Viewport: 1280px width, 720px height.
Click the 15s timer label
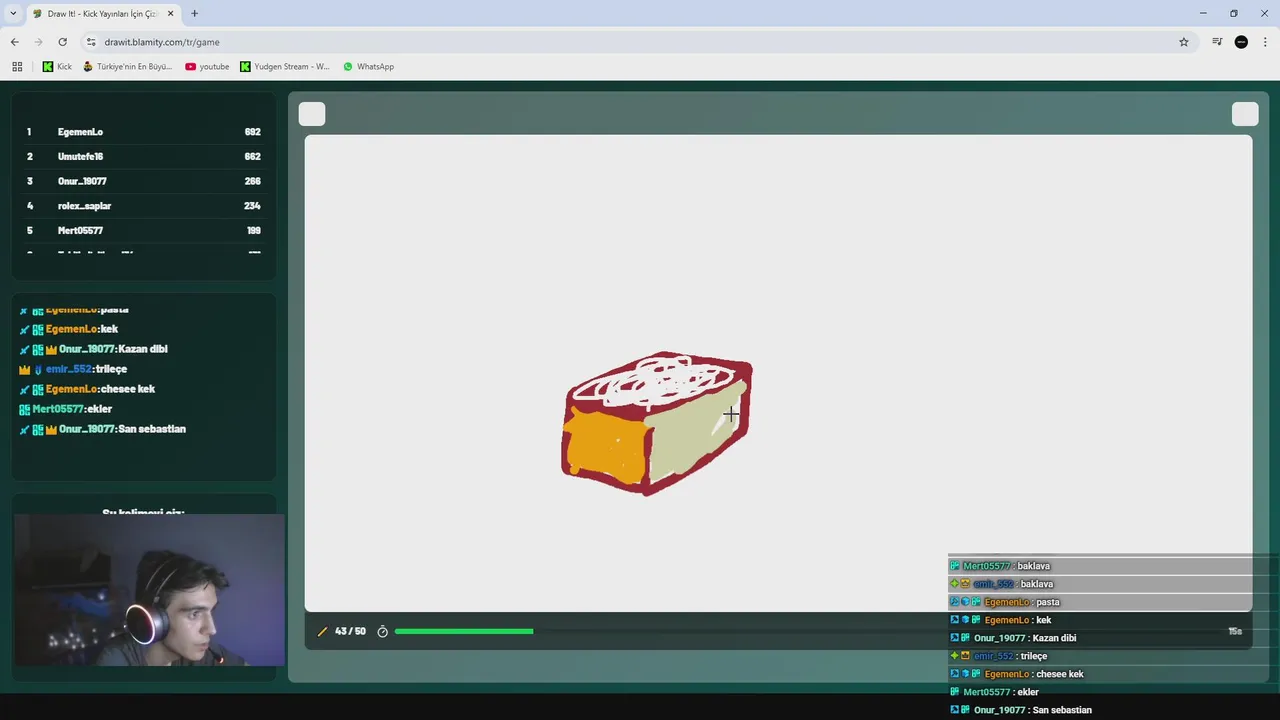click(1235, 632)
